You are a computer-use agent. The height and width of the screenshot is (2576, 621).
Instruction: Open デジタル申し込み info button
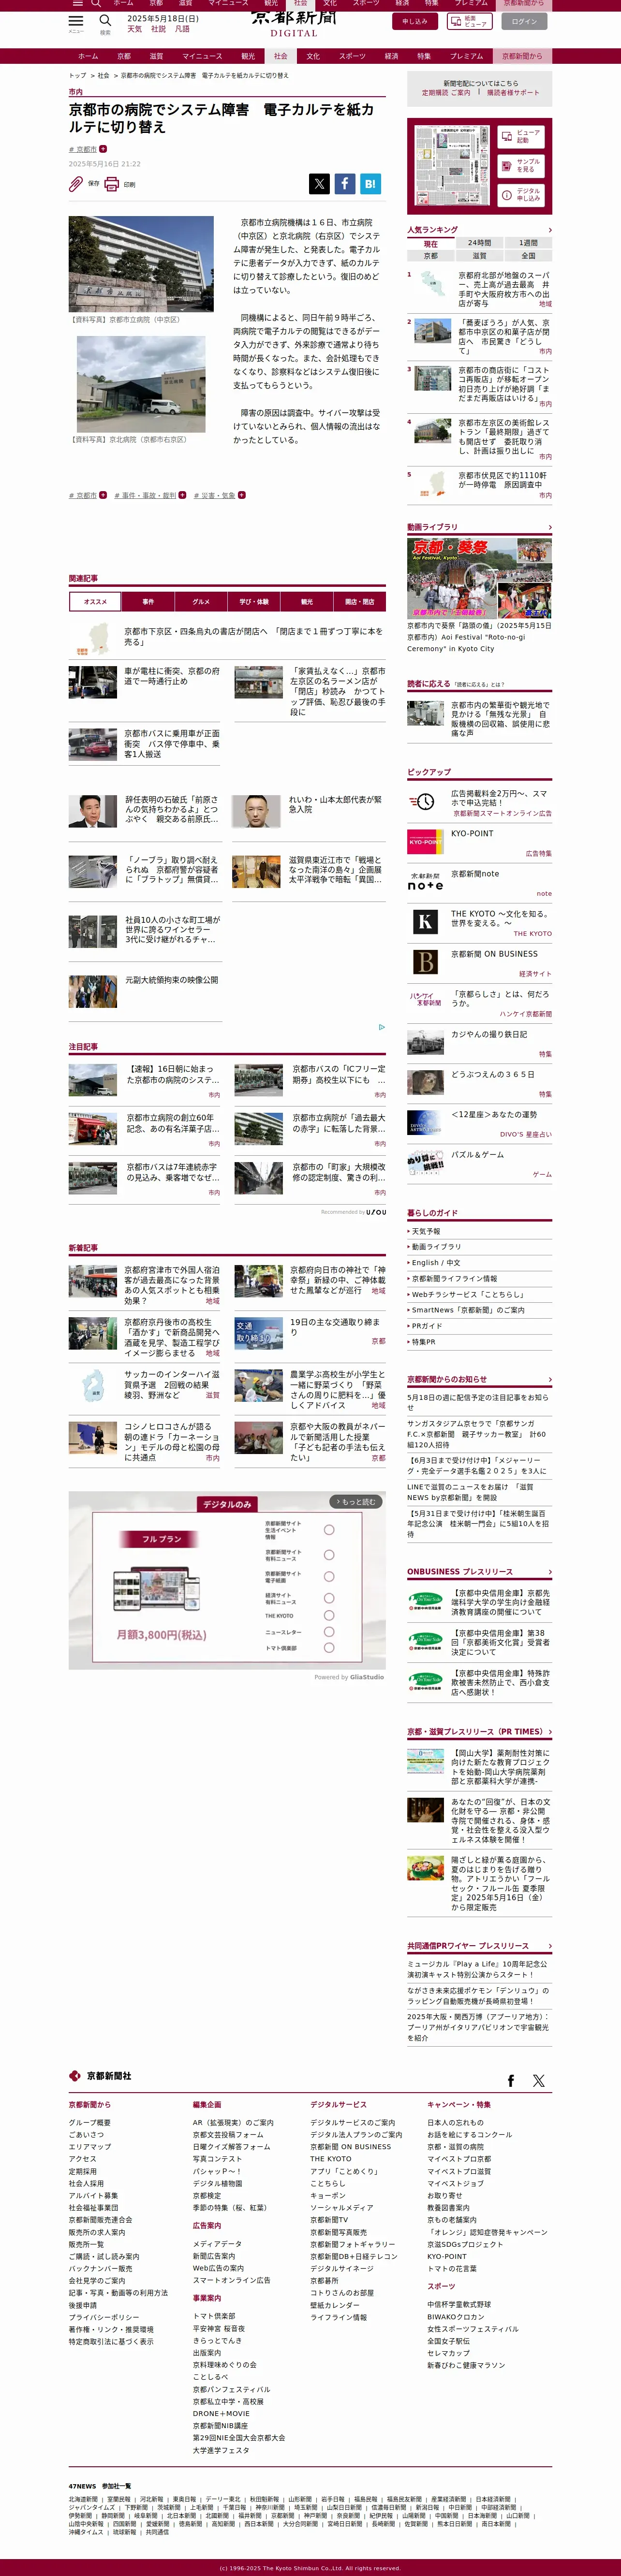pyautogui.click(x=521, y=195)
